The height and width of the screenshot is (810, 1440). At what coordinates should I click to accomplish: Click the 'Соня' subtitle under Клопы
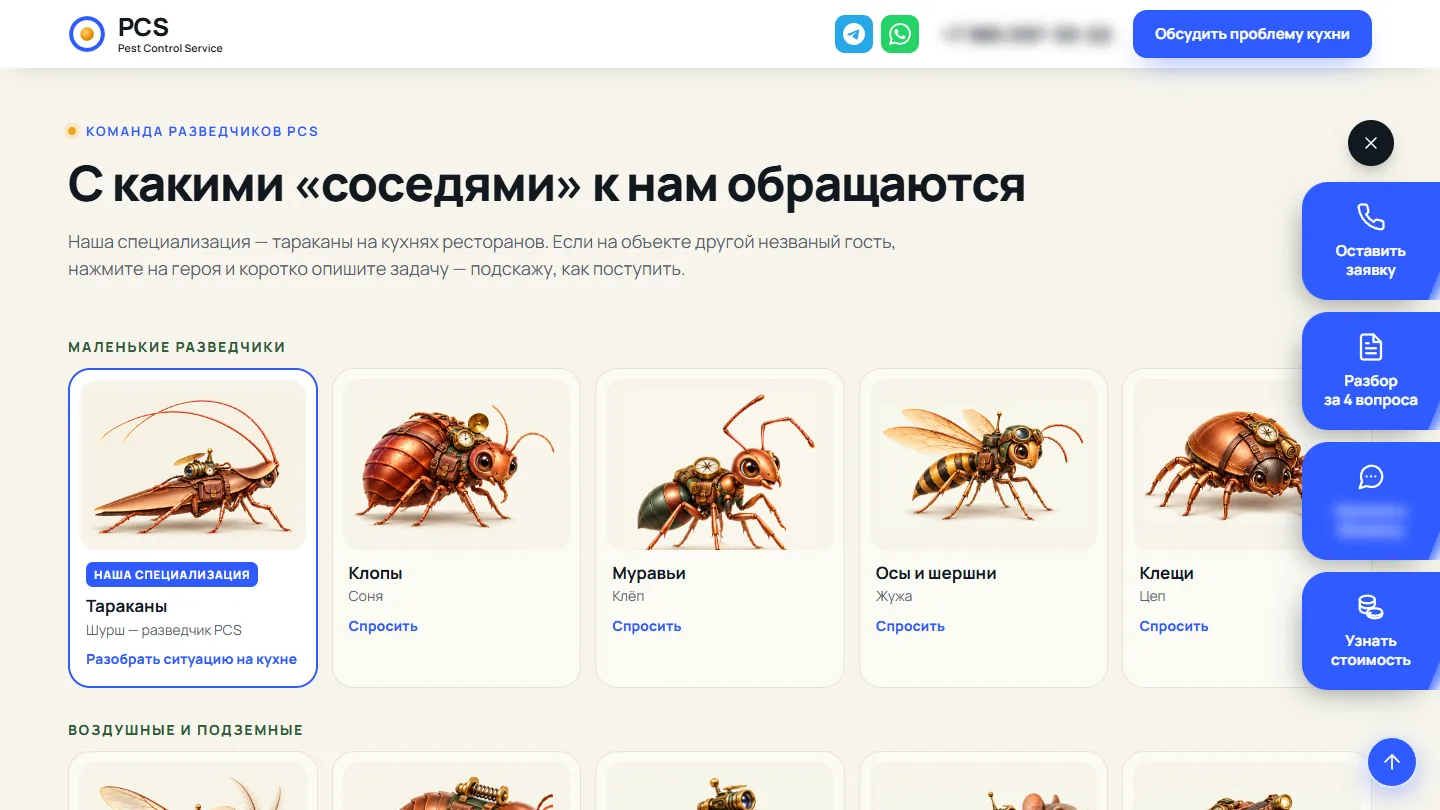pyautogui.click(x=366, y=596)
